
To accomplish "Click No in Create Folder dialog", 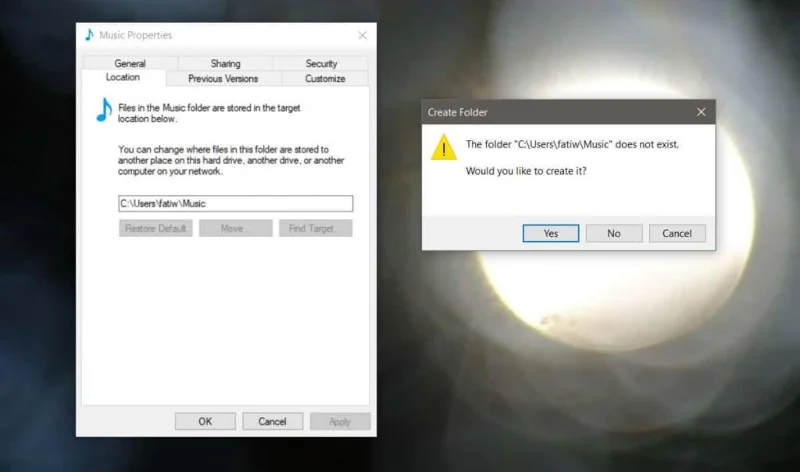I will click(x=614, y=233).
